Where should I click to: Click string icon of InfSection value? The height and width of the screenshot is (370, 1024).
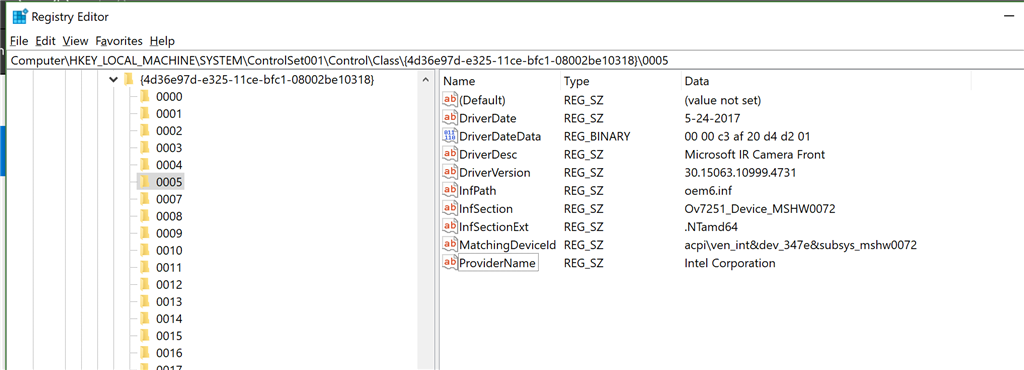coord(450,209)
